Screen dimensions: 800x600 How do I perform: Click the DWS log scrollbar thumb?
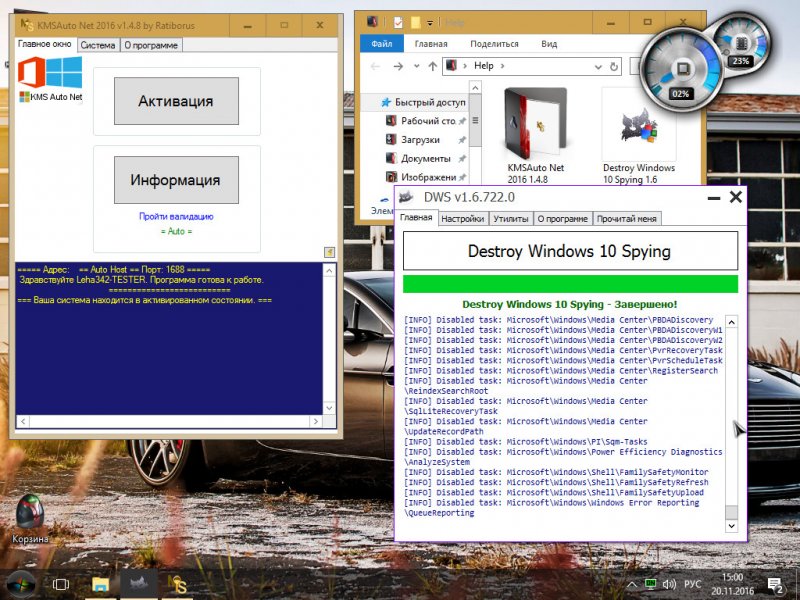tap(732, 512)
